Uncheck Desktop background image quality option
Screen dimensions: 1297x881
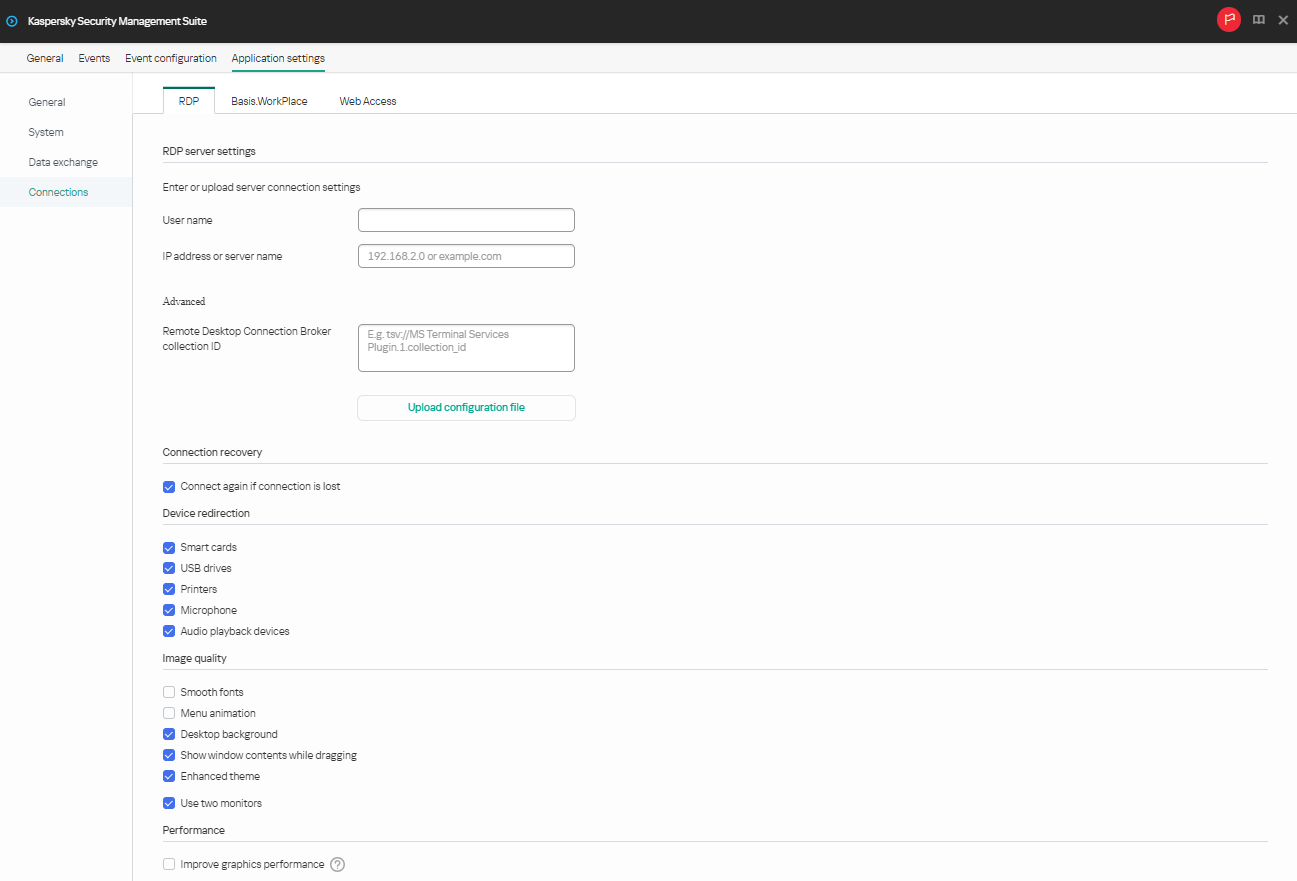tap(169, 733)
